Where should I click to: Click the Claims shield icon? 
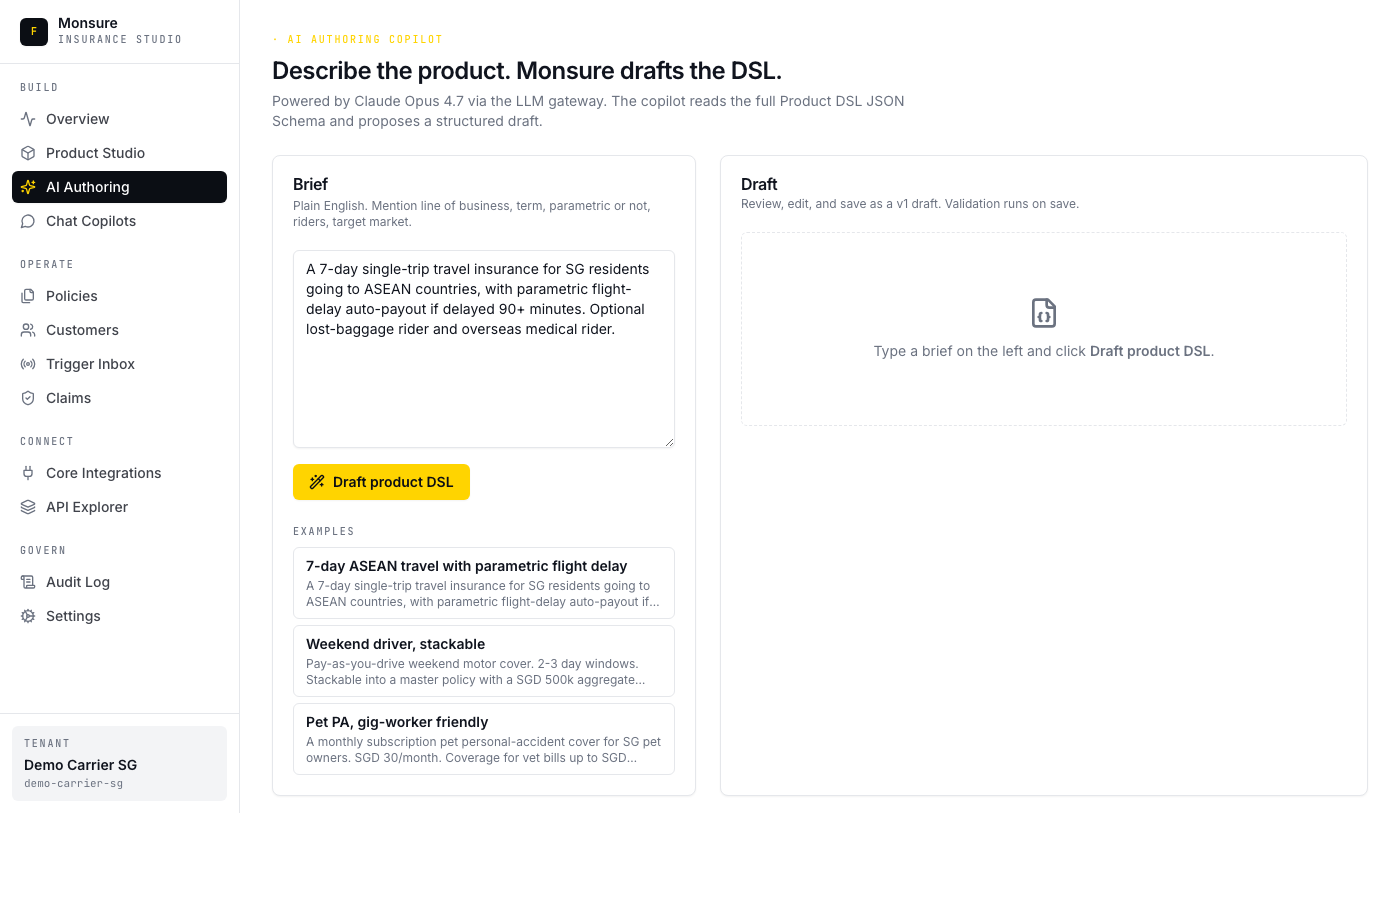tap(28, 398)
